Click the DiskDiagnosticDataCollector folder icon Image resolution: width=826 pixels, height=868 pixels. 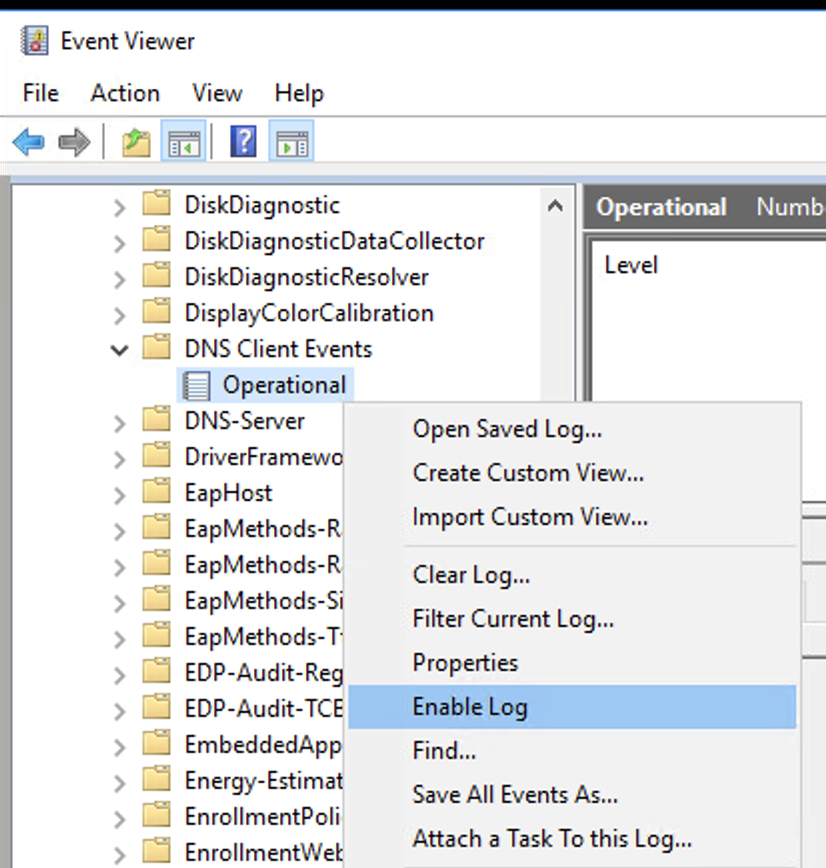156,240
